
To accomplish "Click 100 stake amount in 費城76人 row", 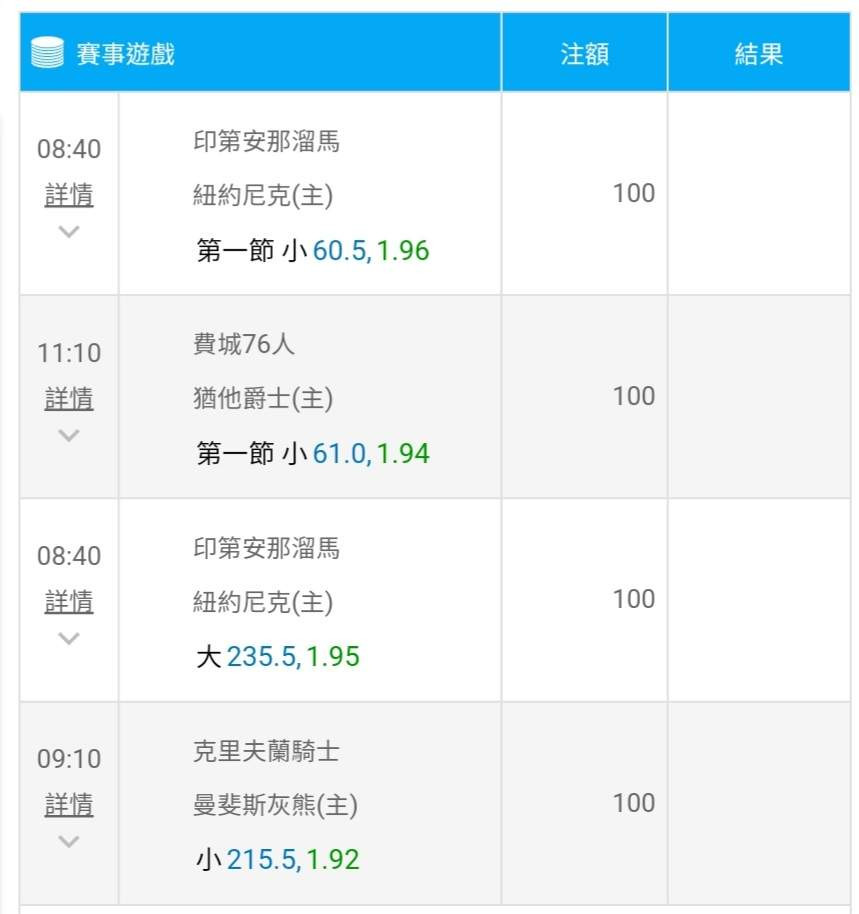I will click(633, 397).
